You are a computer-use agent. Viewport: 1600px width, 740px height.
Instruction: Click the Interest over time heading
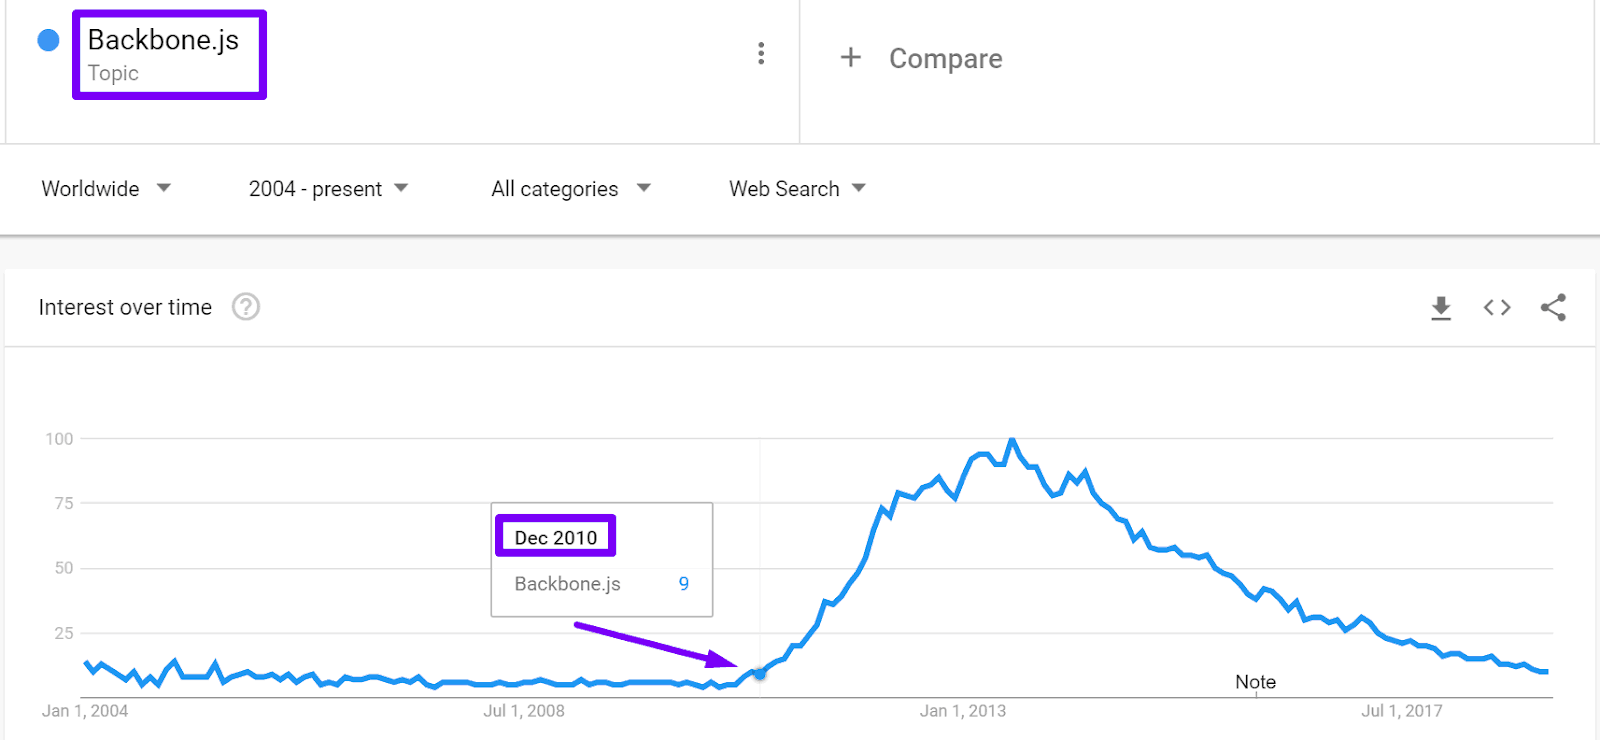pyautogui.click(x=125, y=307)
